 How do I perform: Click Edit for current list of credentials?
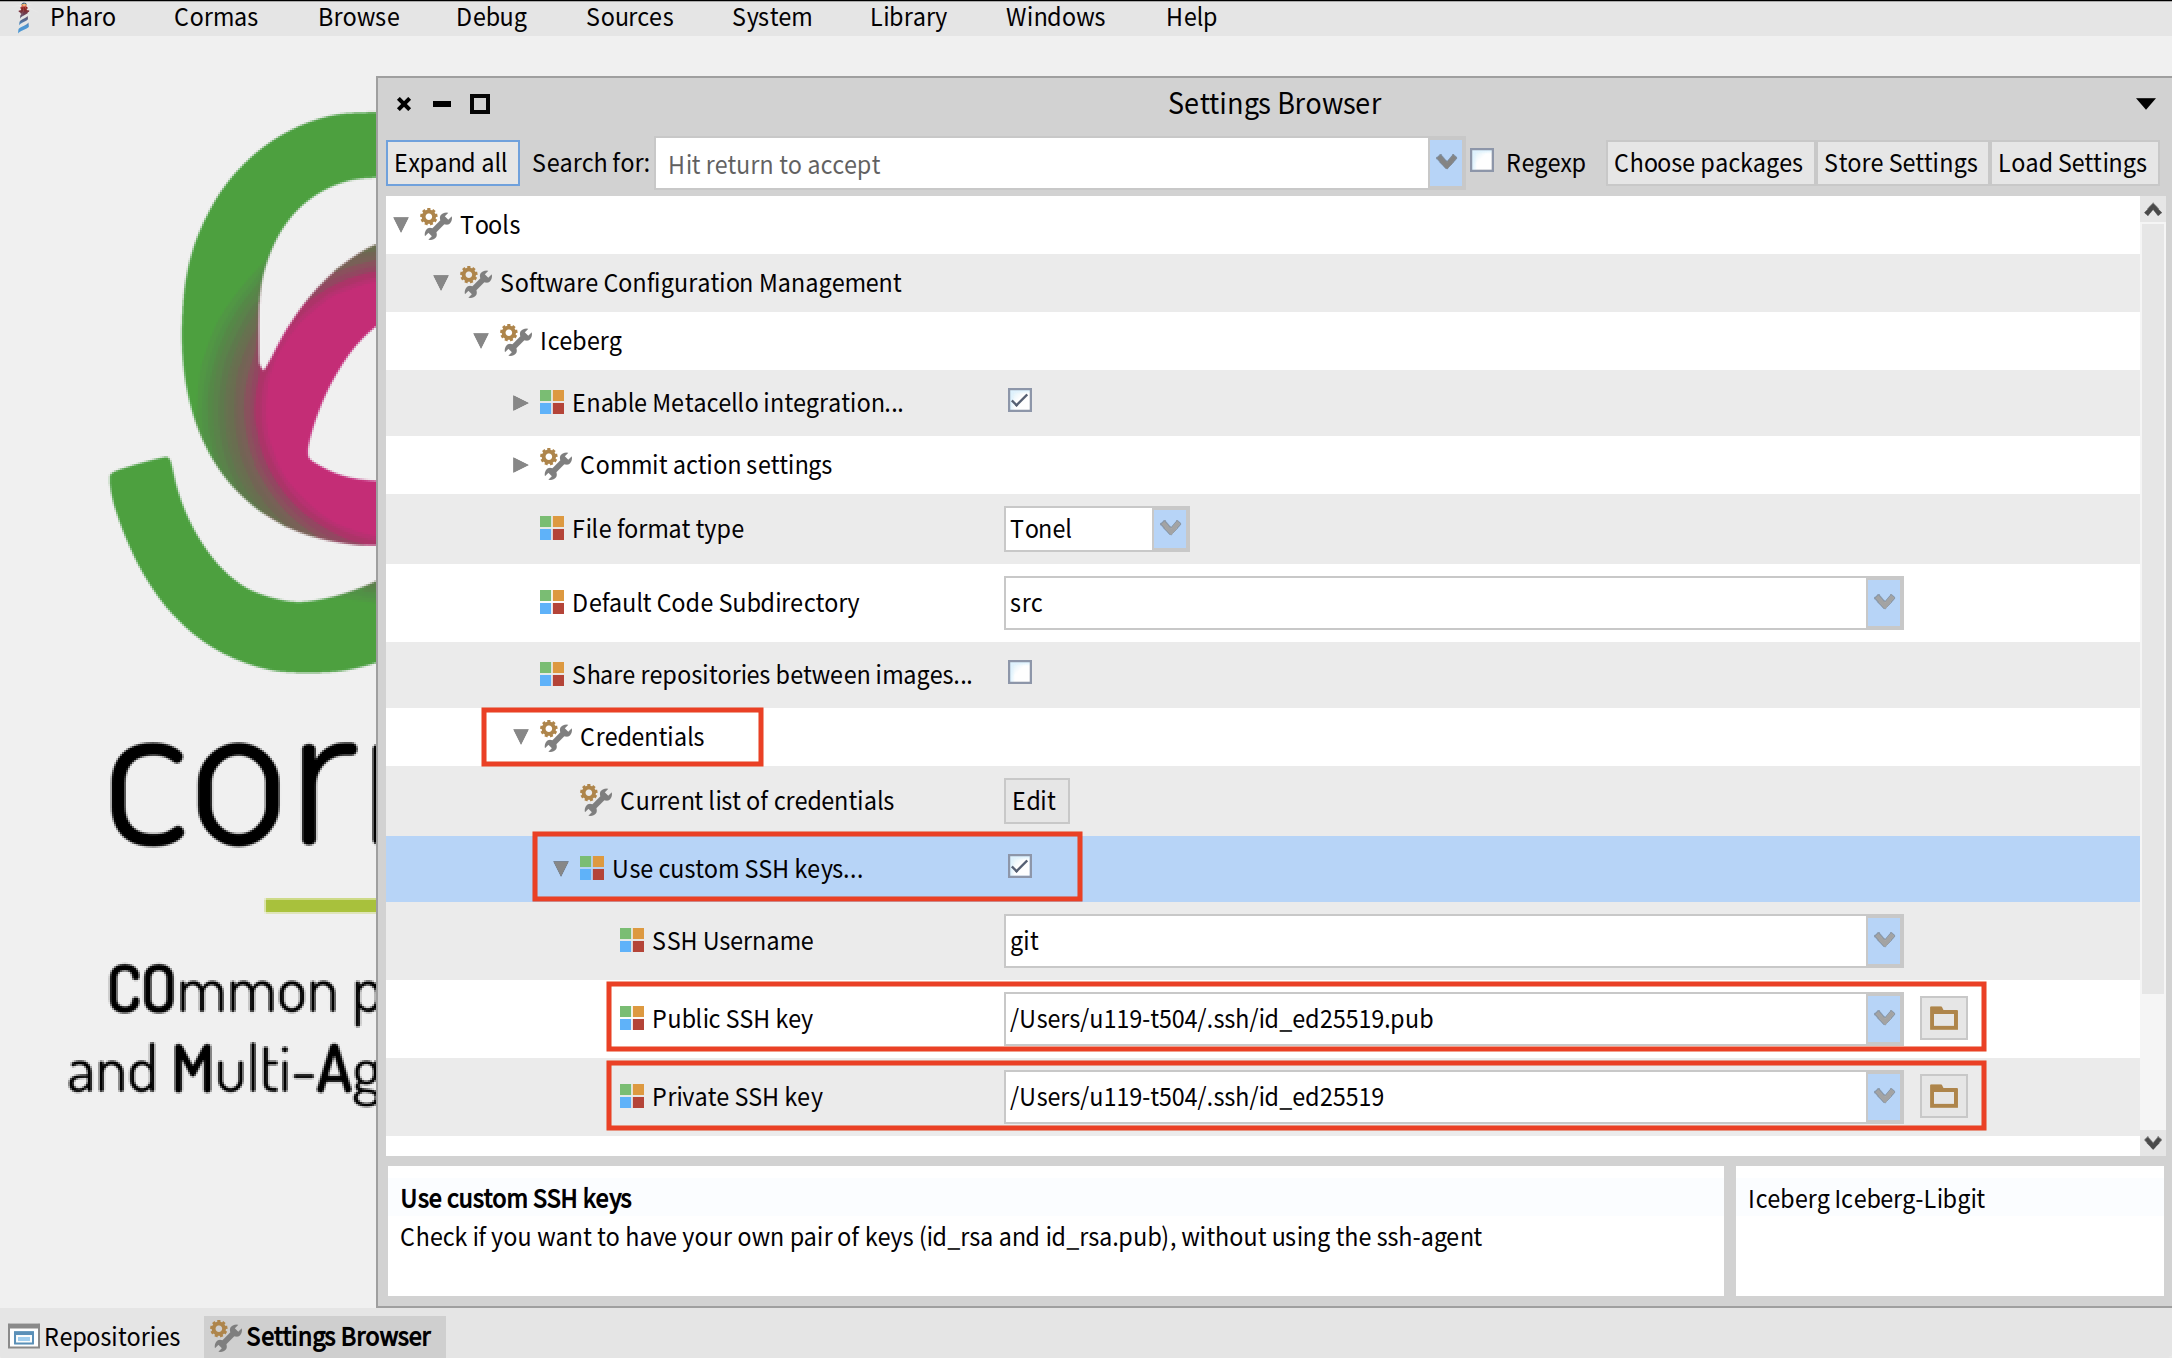tap(1034, 800)
